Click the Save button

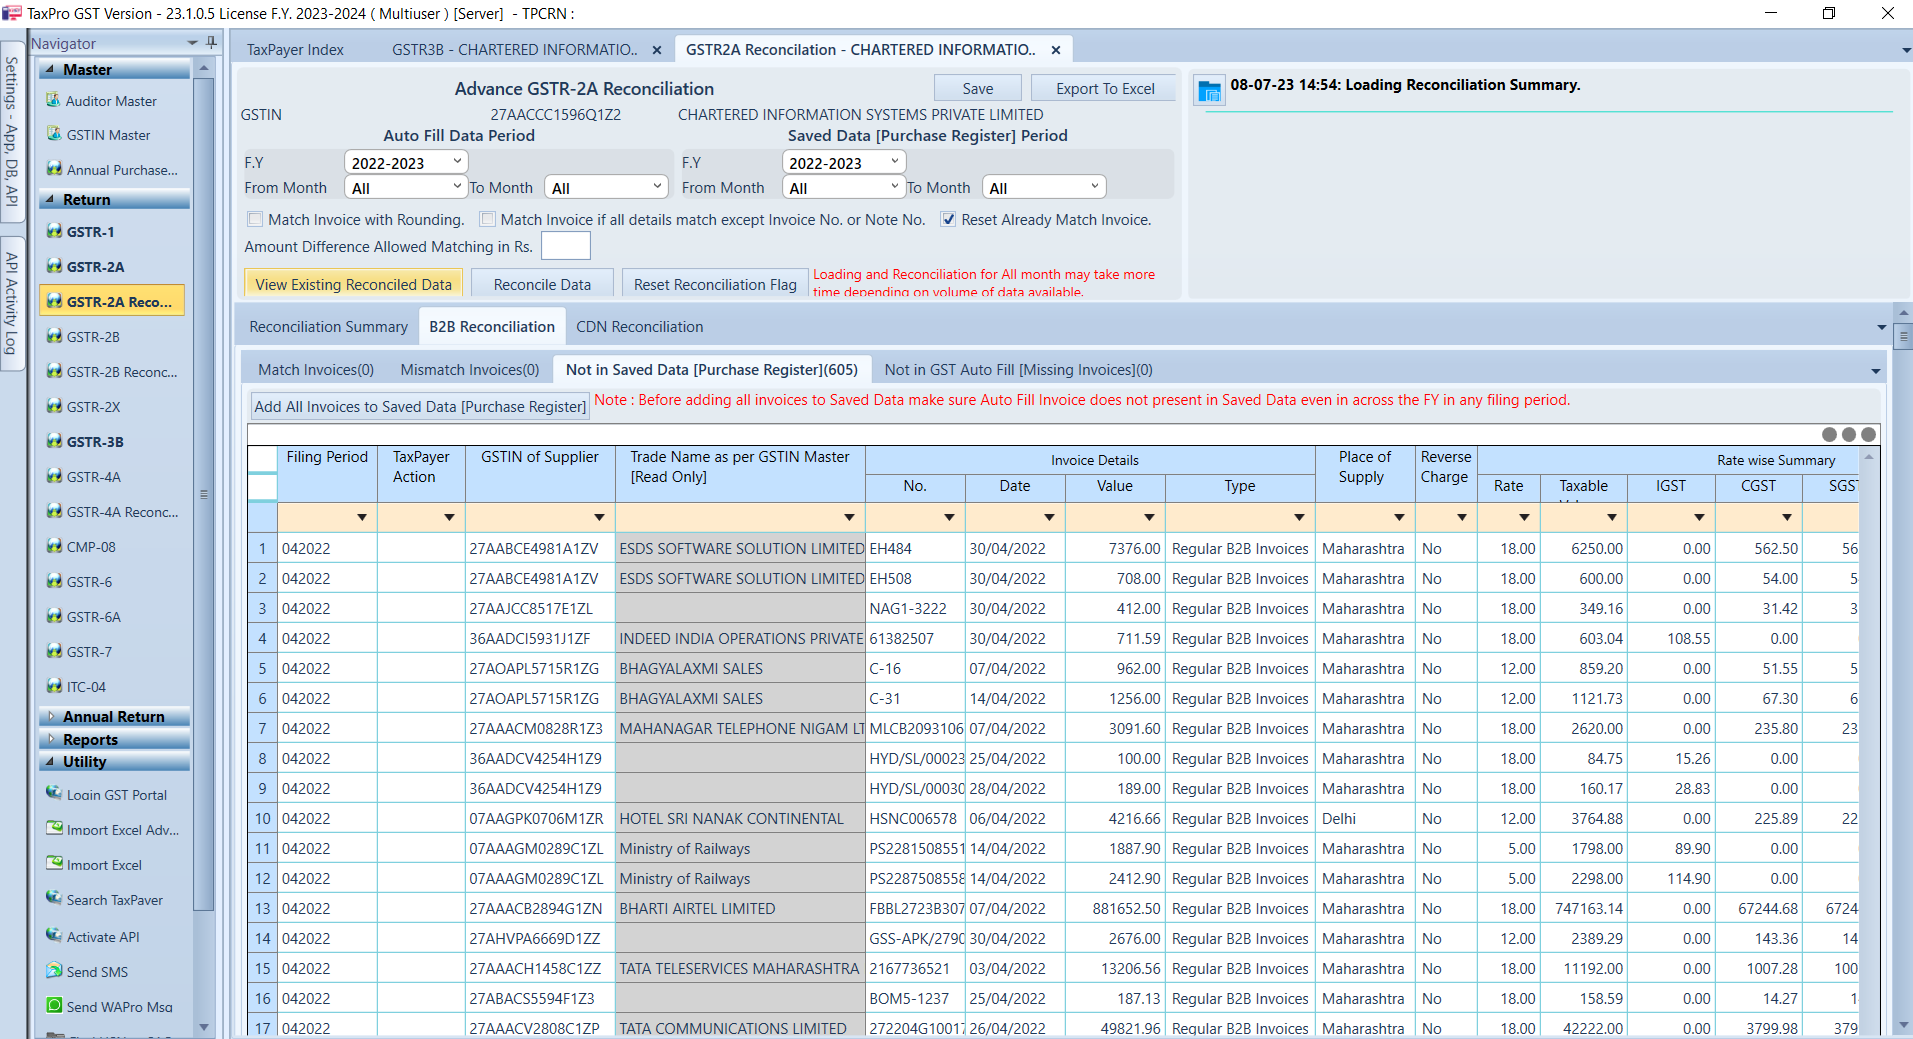[x=978, y=88]
